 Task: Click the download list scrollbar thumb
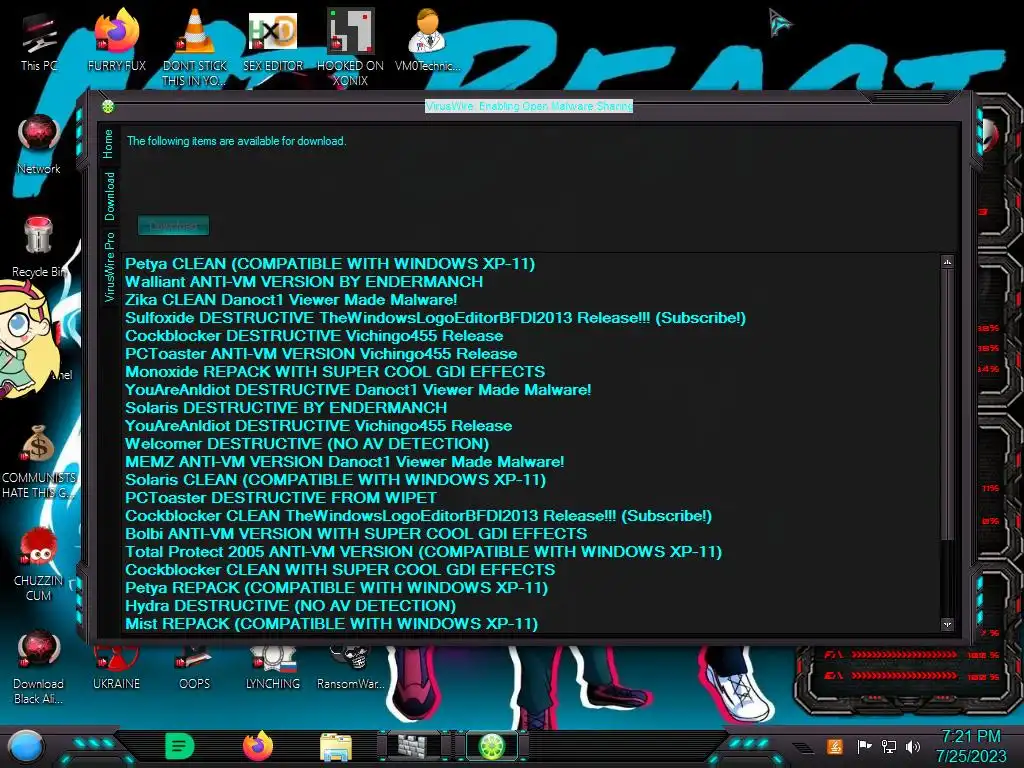(x=947, y=404)
